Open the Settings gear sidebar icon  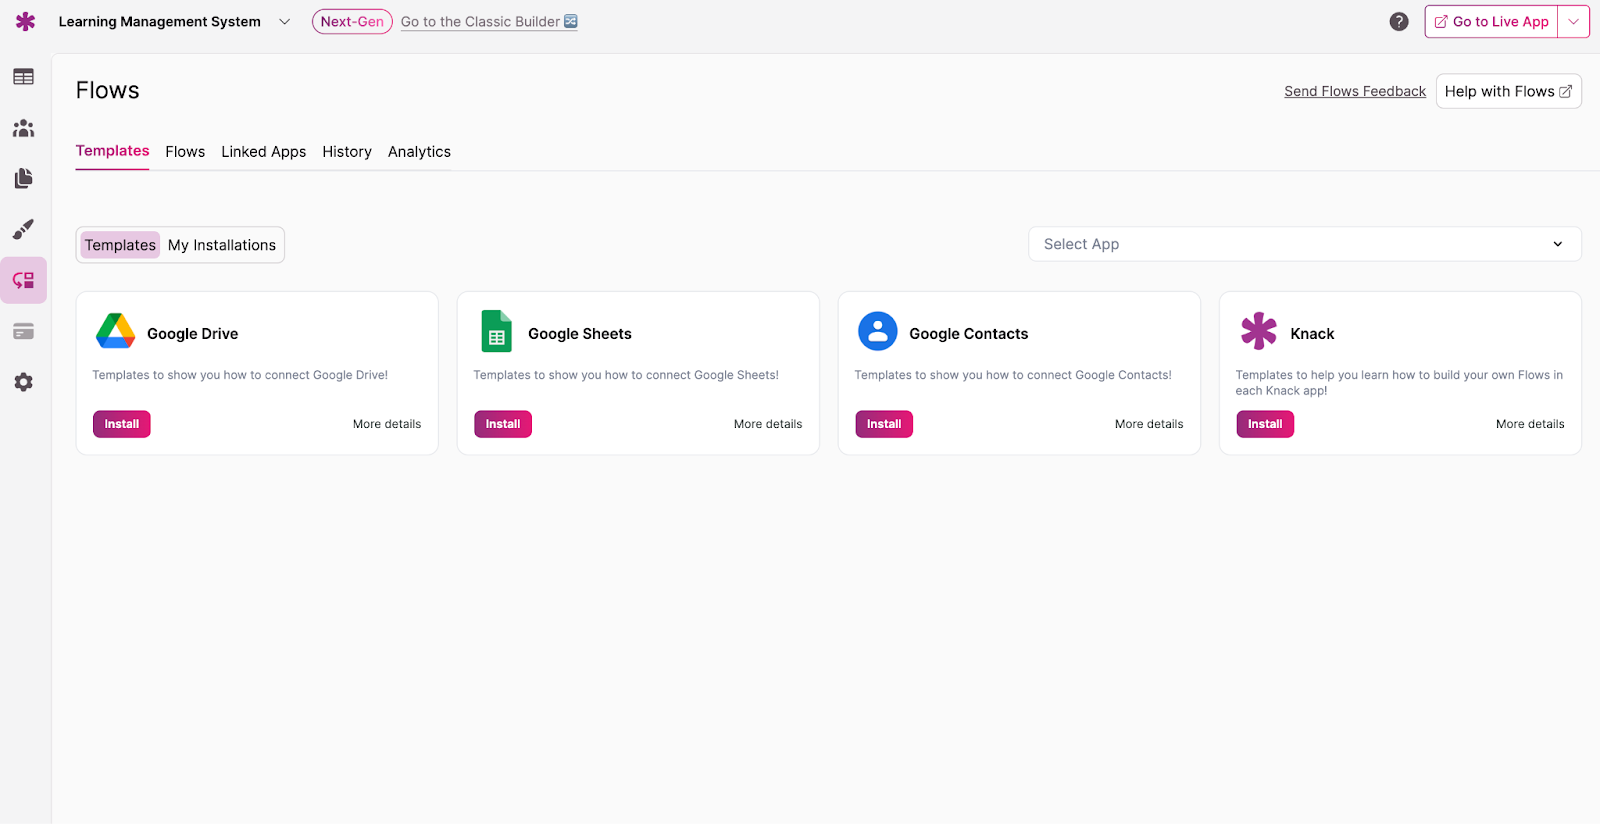point(23,382)
